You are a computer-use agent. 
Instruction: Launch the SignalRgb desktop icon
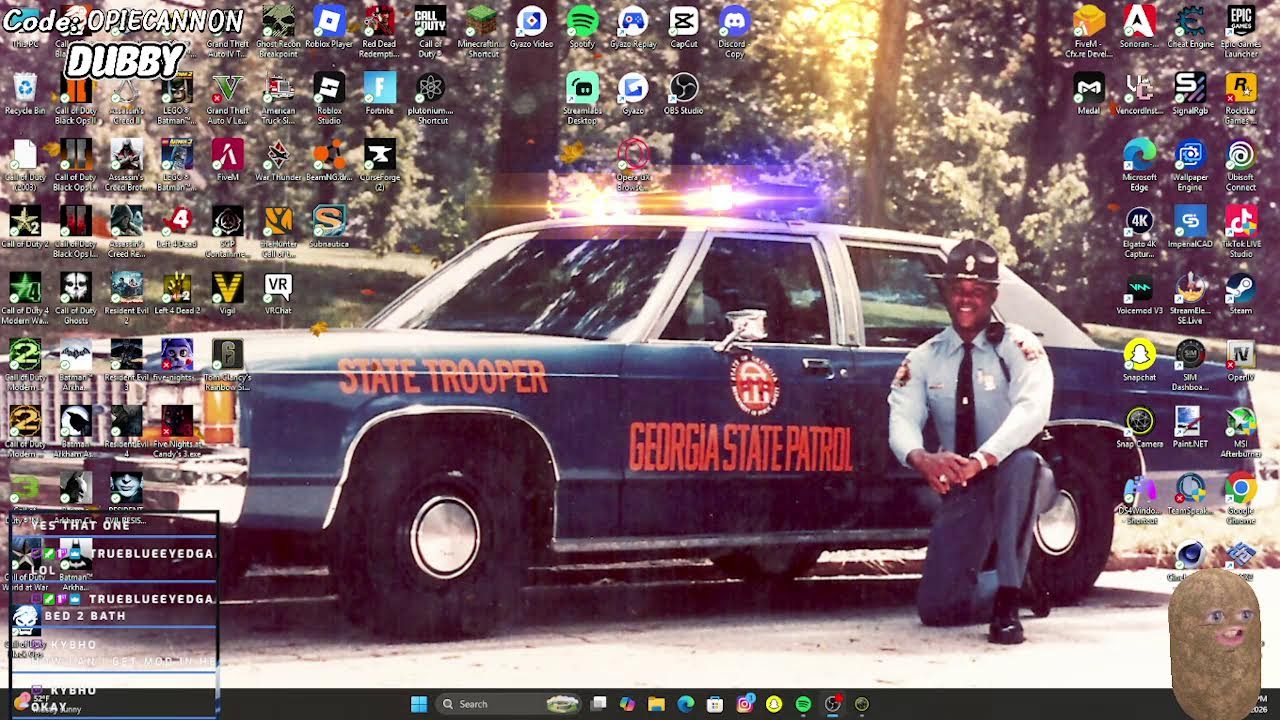tap(1190, 93)
